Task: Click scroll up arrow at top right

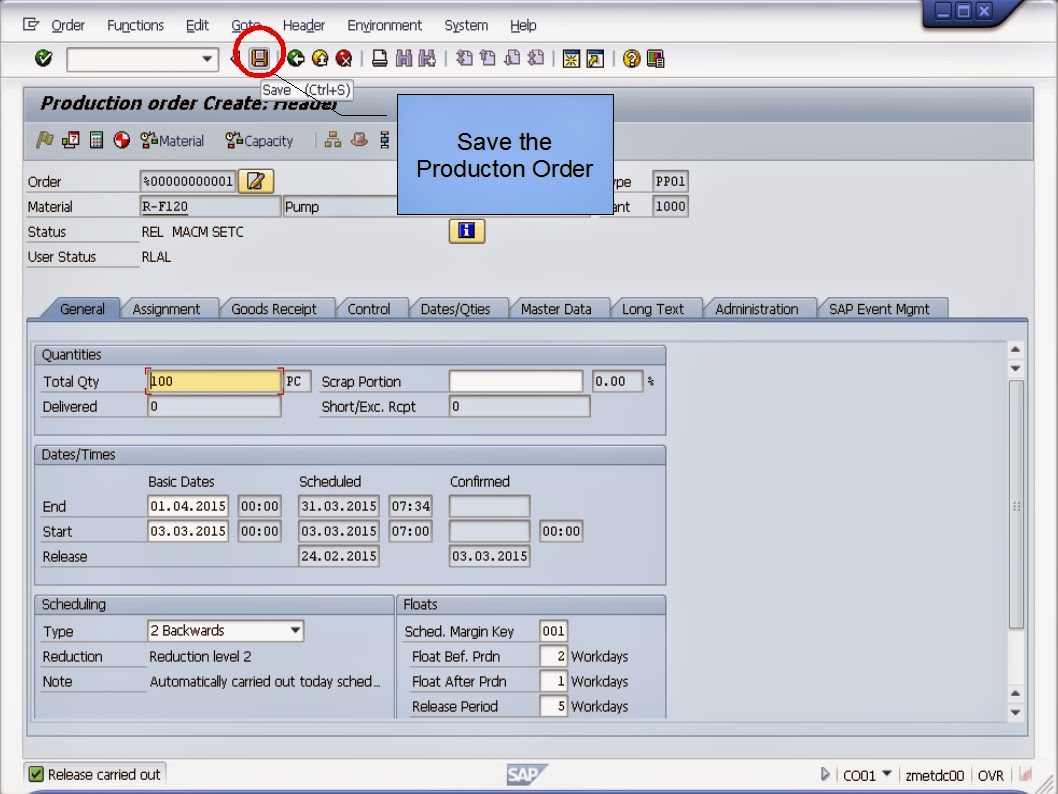Action: (x=1015, y=349)
